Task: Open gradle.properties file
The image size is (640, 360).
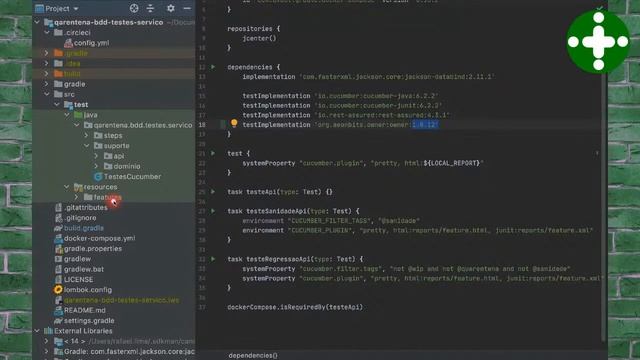Action: [93, 248]
